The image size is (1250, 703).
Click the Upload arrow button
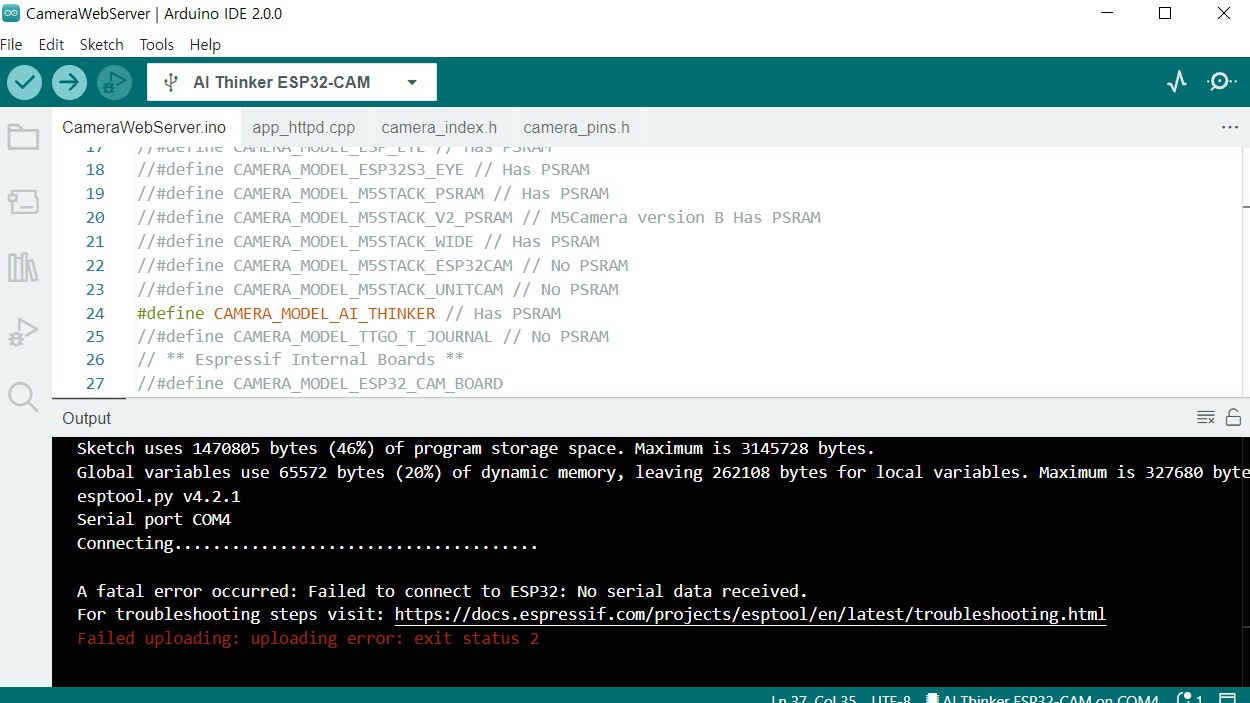point(69,82)
